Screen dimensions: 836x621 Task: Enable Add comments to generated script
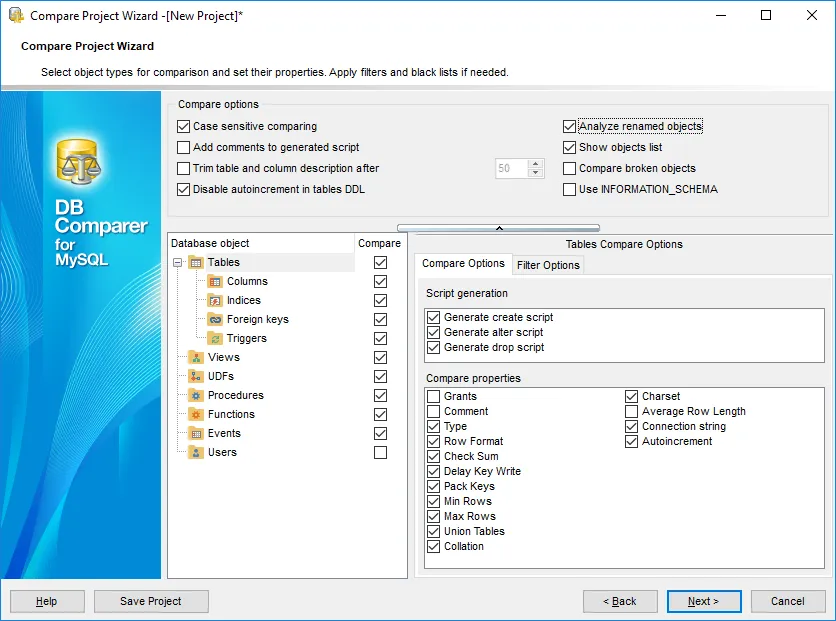point(183,147)
